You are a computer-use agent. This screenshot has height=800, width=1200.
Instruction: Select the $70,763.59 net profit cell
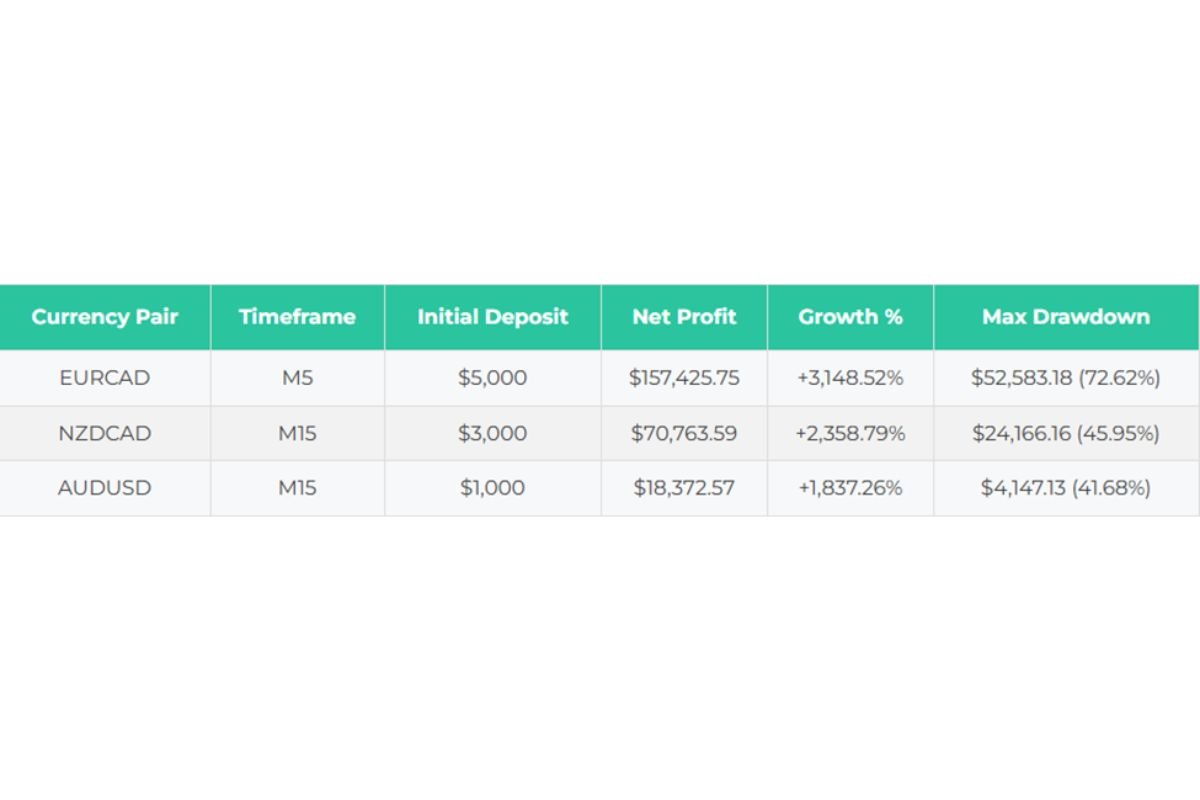[684, 433]
